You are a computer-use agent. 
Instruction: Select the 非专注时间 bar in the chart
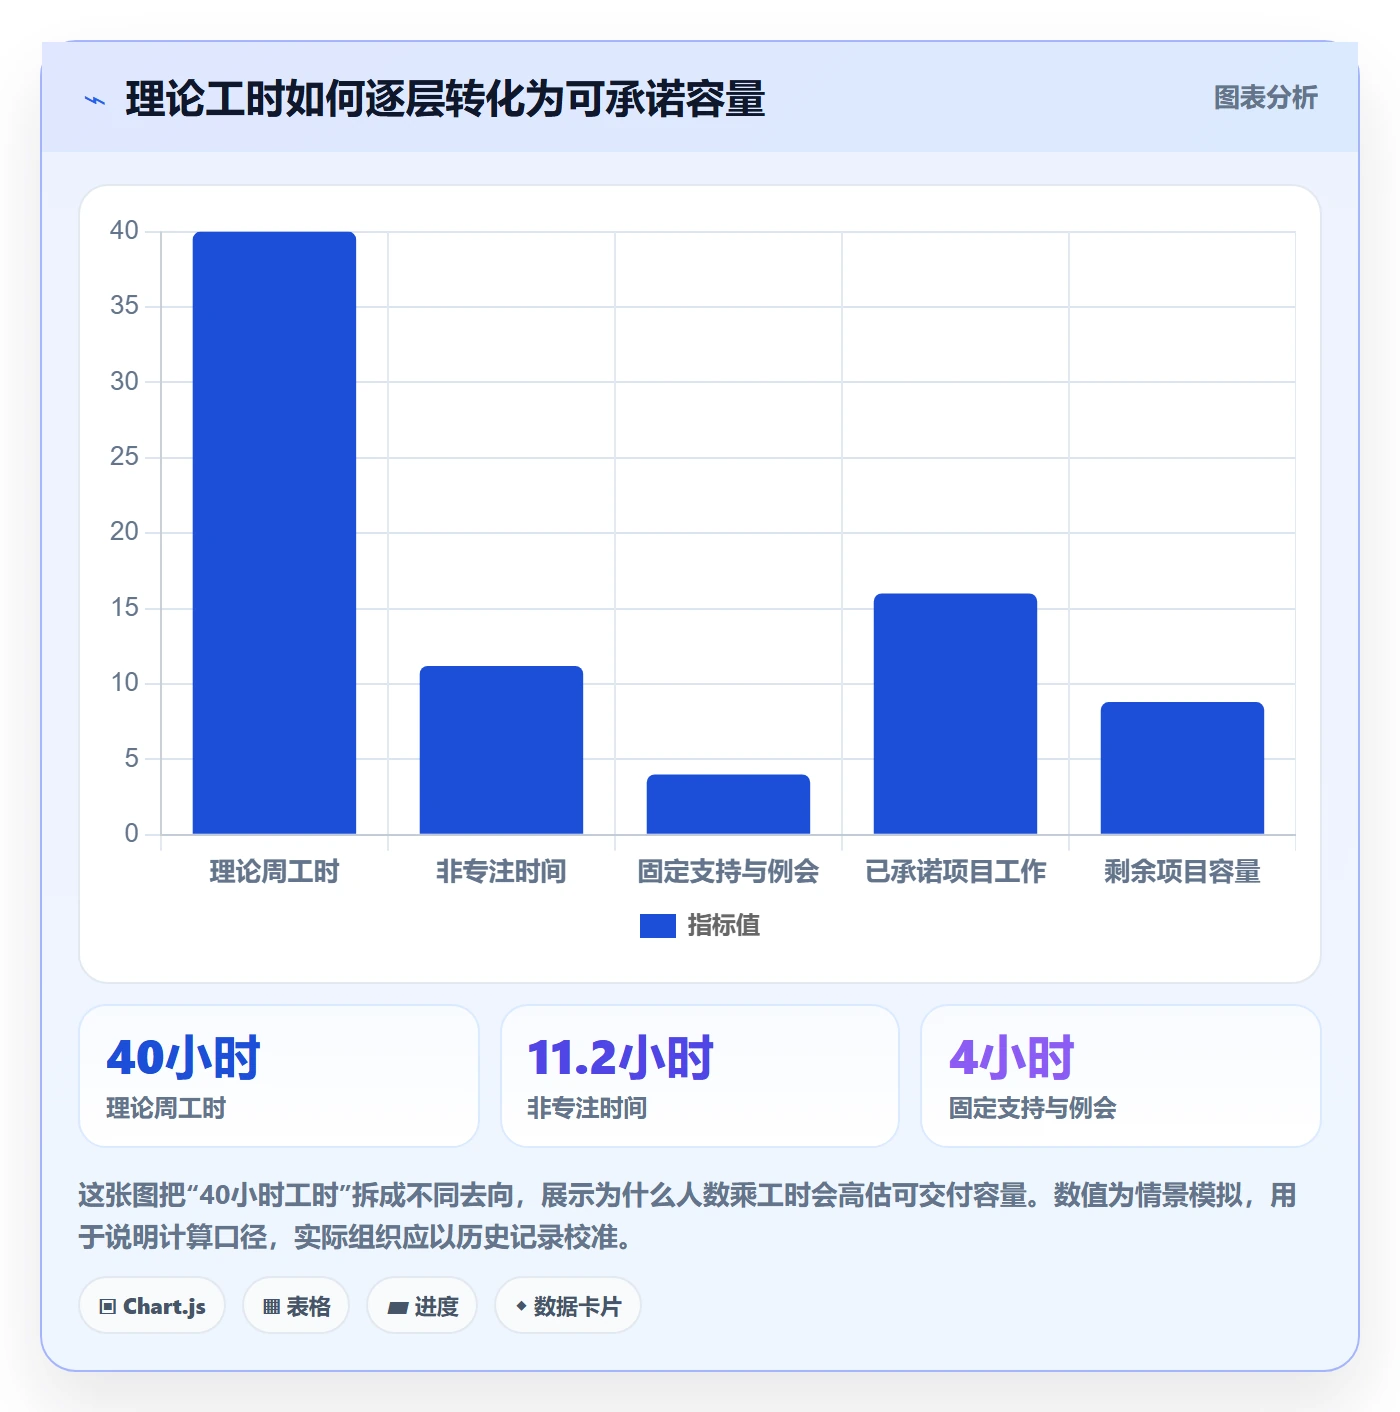point(501,750)
